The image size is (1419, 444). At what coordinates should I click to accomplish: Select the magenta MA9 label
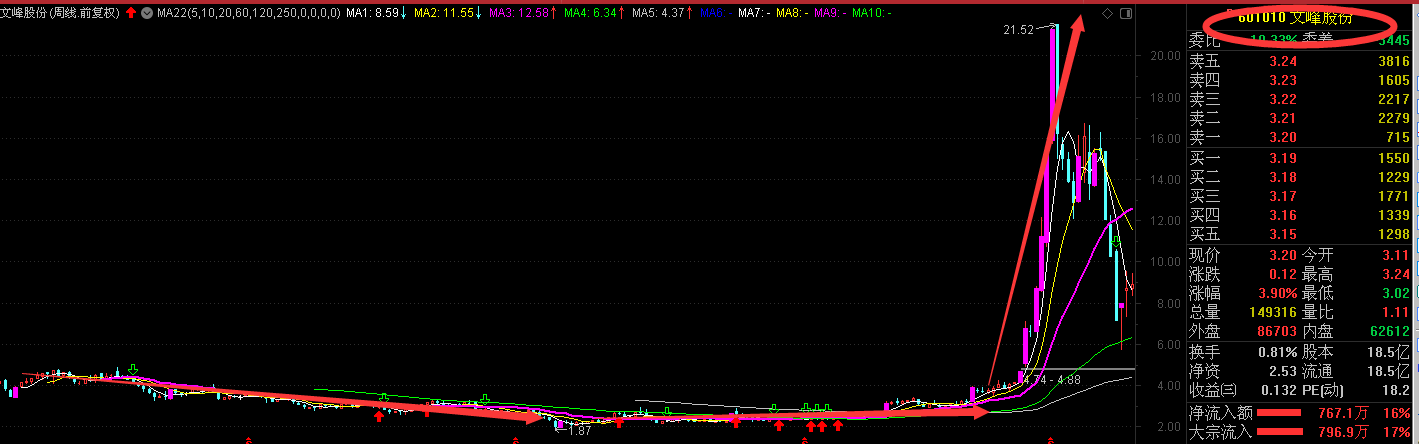828,13
